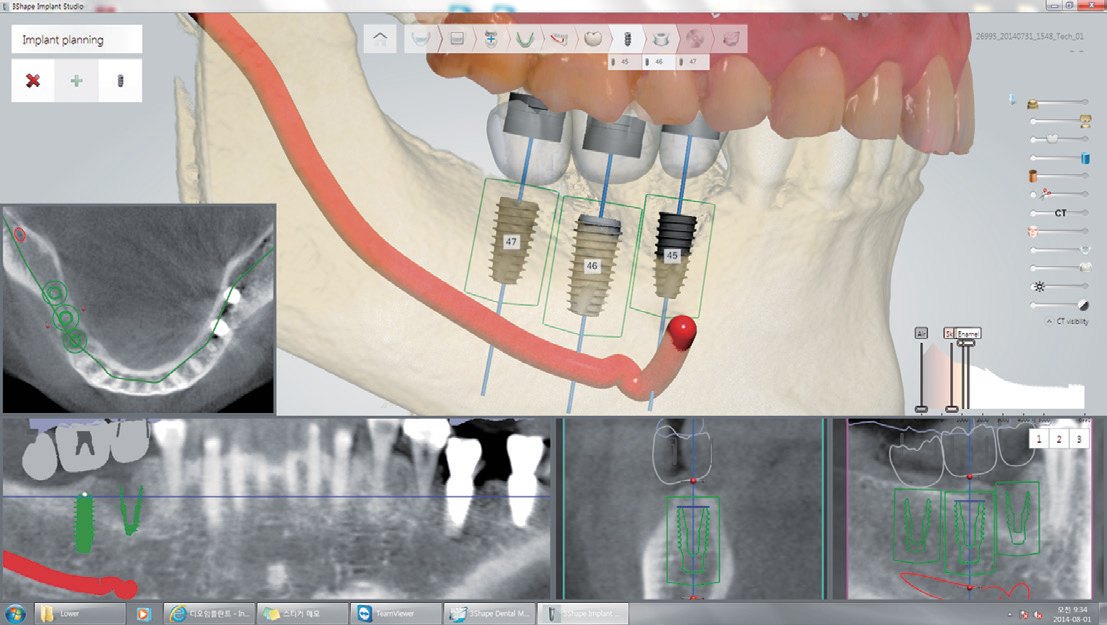Open the media player taskbar icon
Screen dimensions: 1107x625
pos(143,613)
